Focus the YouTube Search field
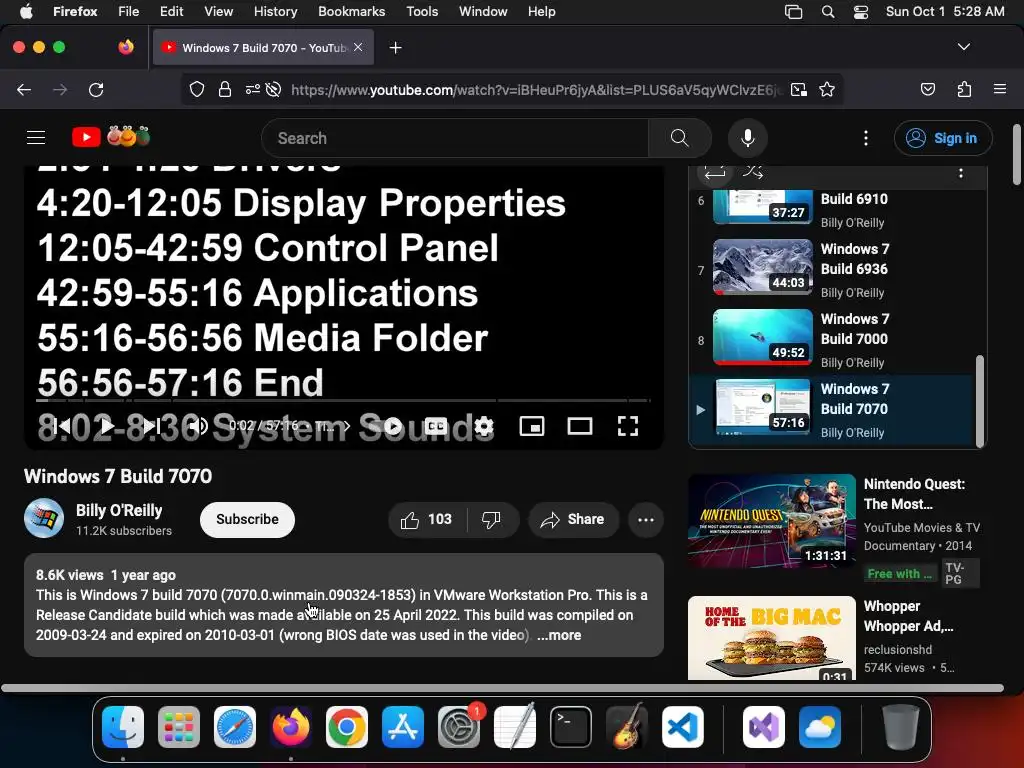 [x=455, y=138]
